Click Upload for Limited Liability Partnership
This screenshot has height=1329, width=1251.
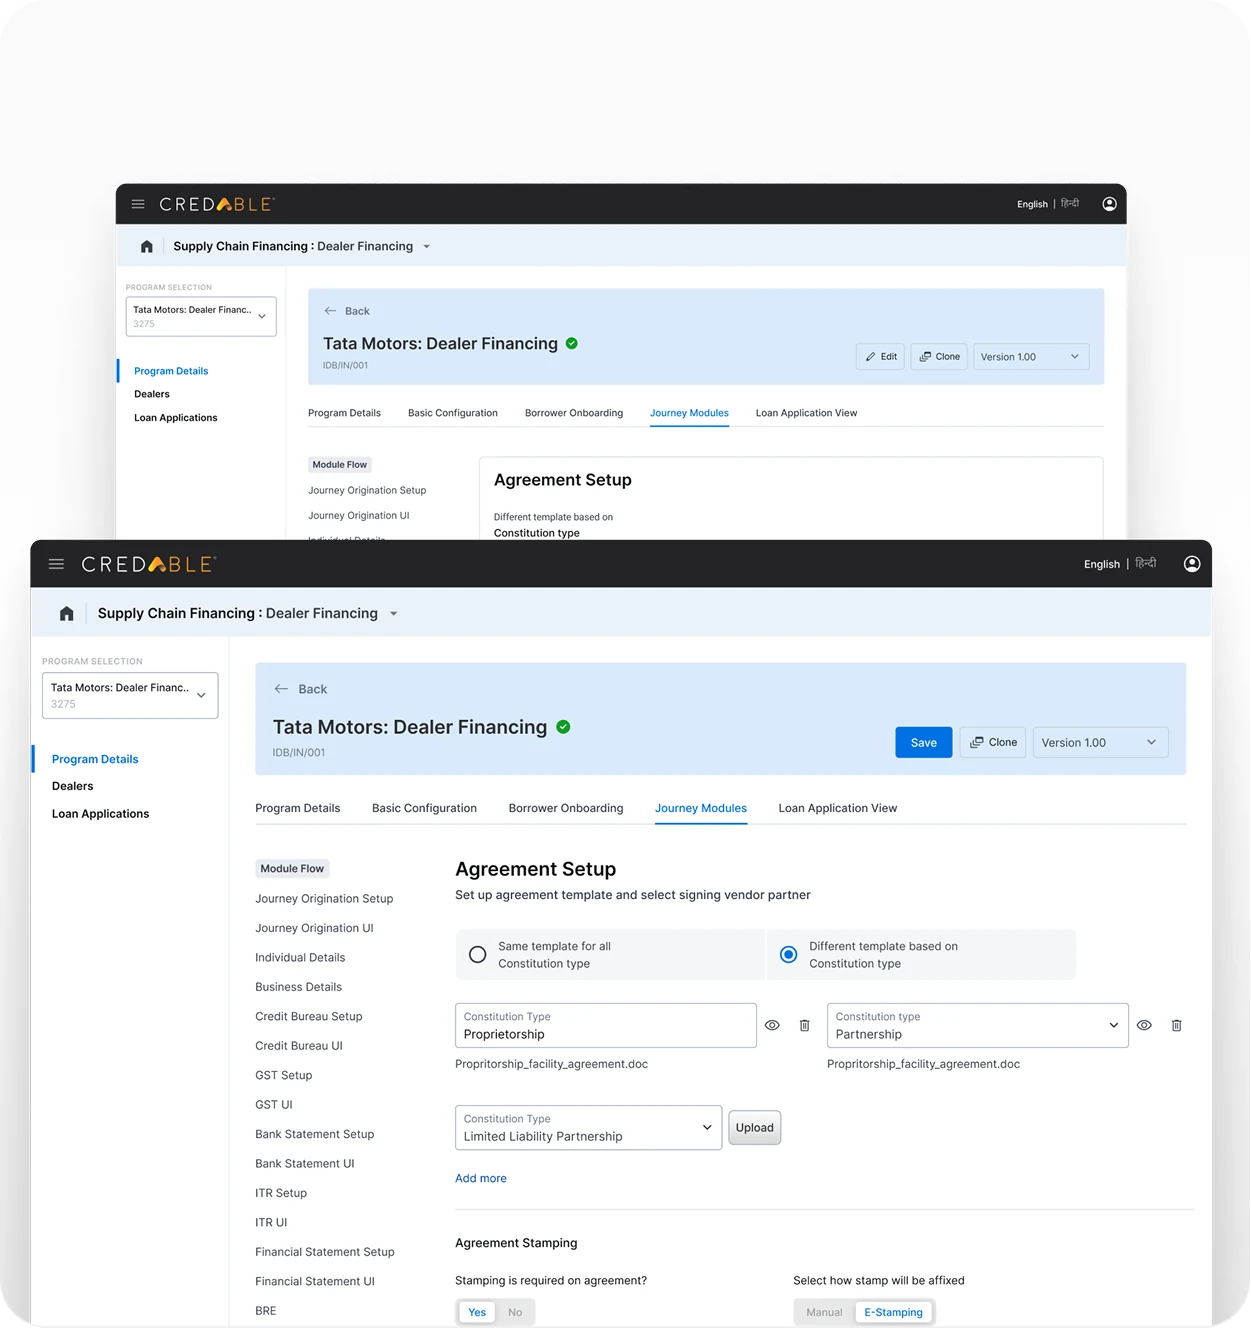pos(755,1127)
